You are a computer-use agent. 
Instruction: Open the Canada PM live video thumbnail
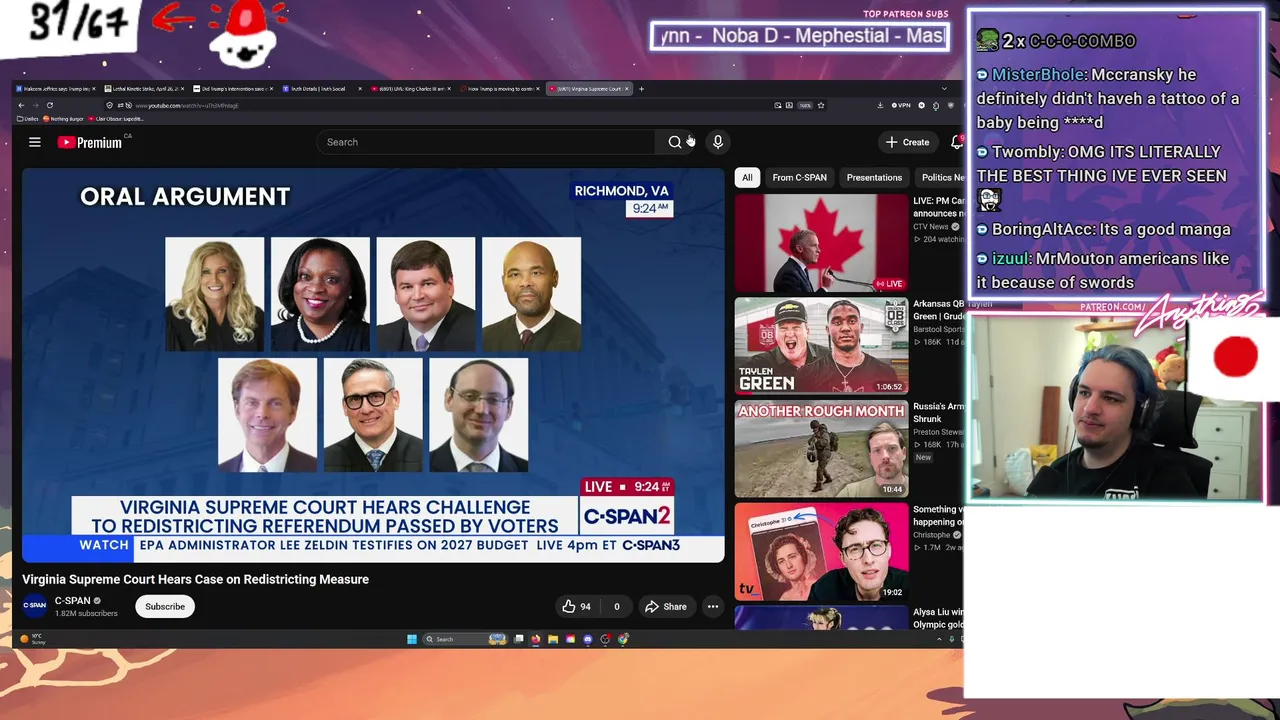pos(821,243)
